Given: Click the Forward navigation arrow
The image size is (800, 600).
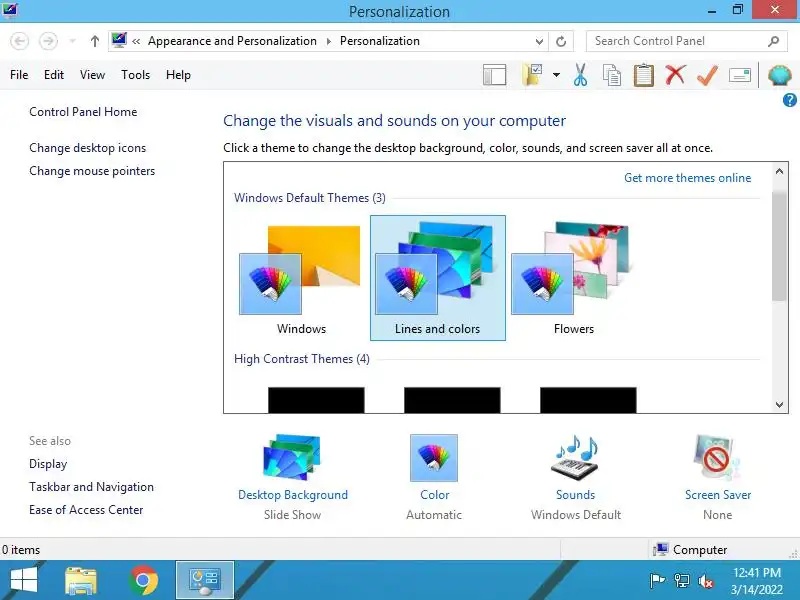Looking at the screenshot, I should (x=48, y=41).
